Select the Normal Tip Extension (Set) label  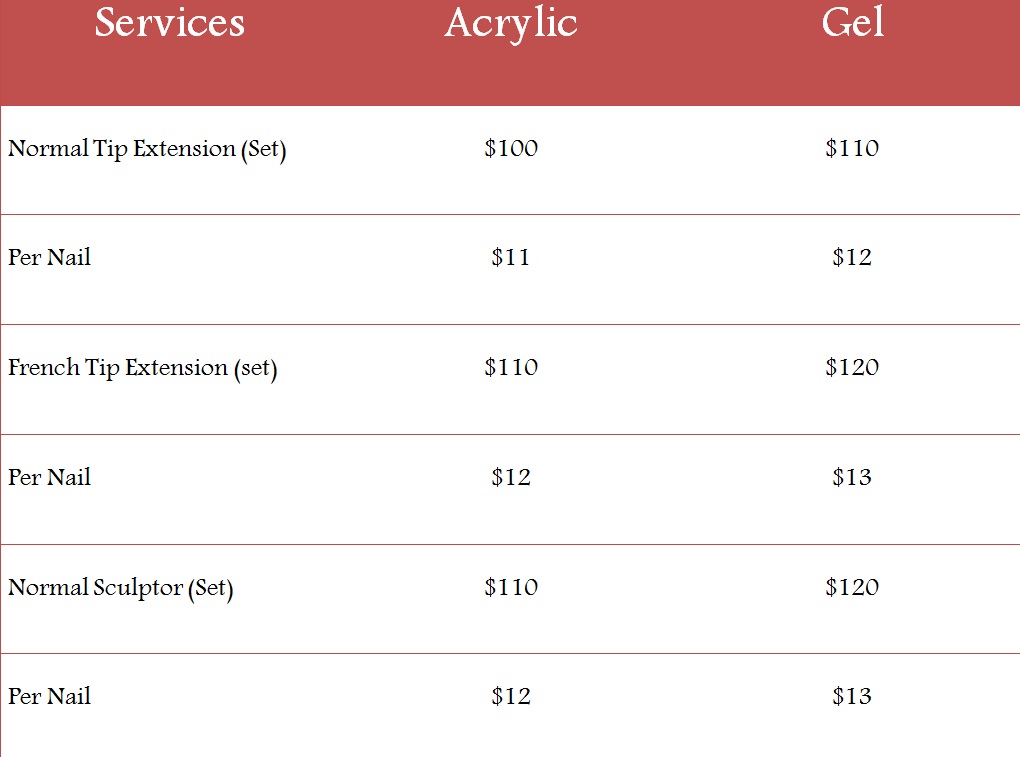(x=147, y=149)
